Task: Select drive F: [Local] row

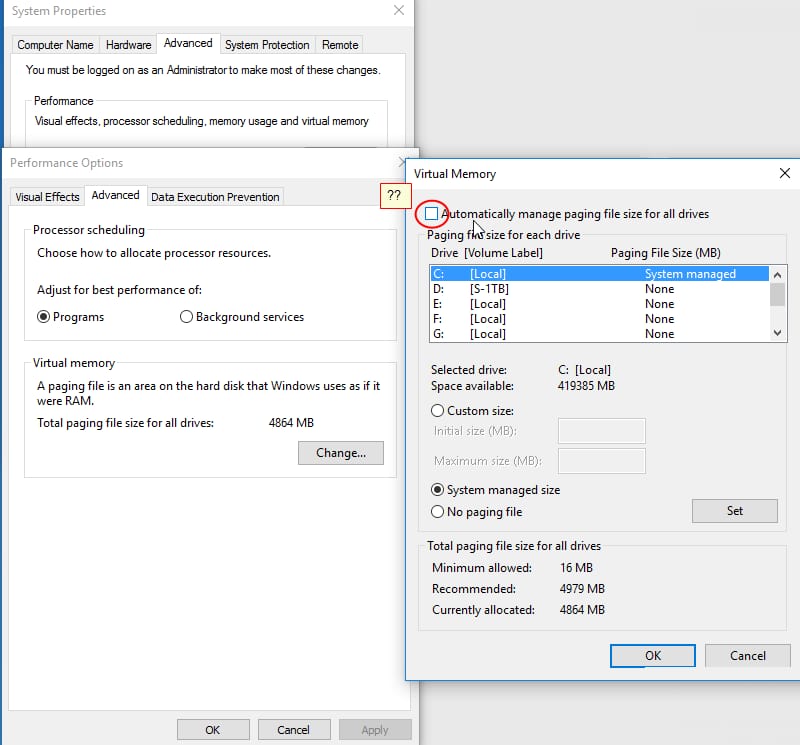Action: [x=599, y=319]
